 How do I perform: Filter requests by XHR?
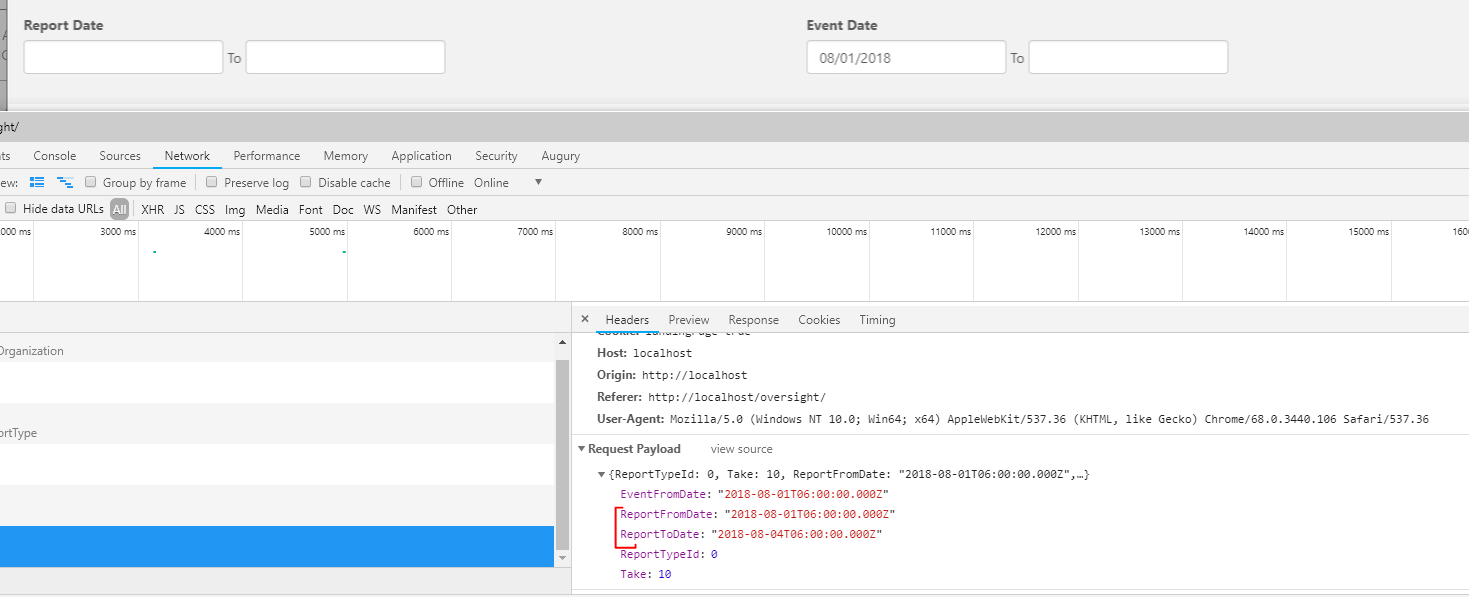pos(153,210)
